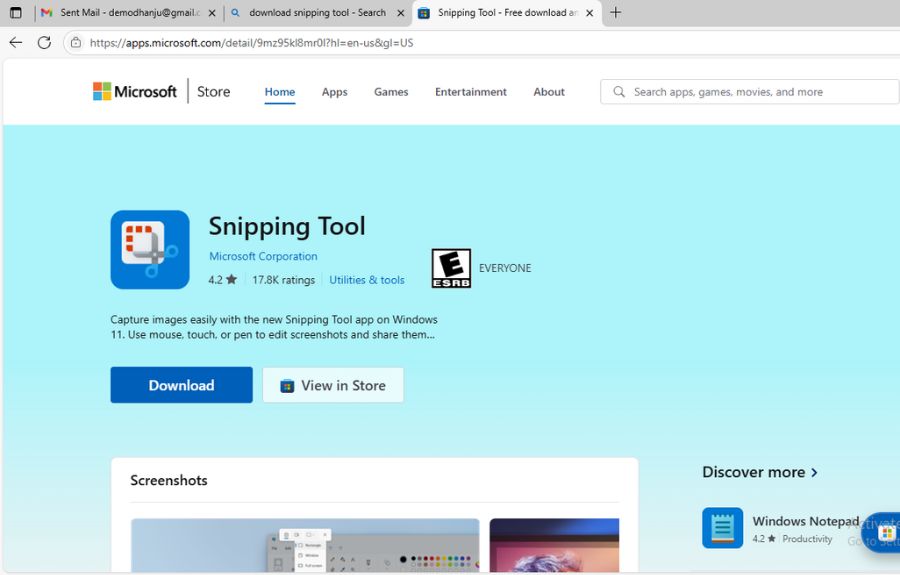
Task: Open the Store link beside Microsoft logo
Action: (214, 92)
